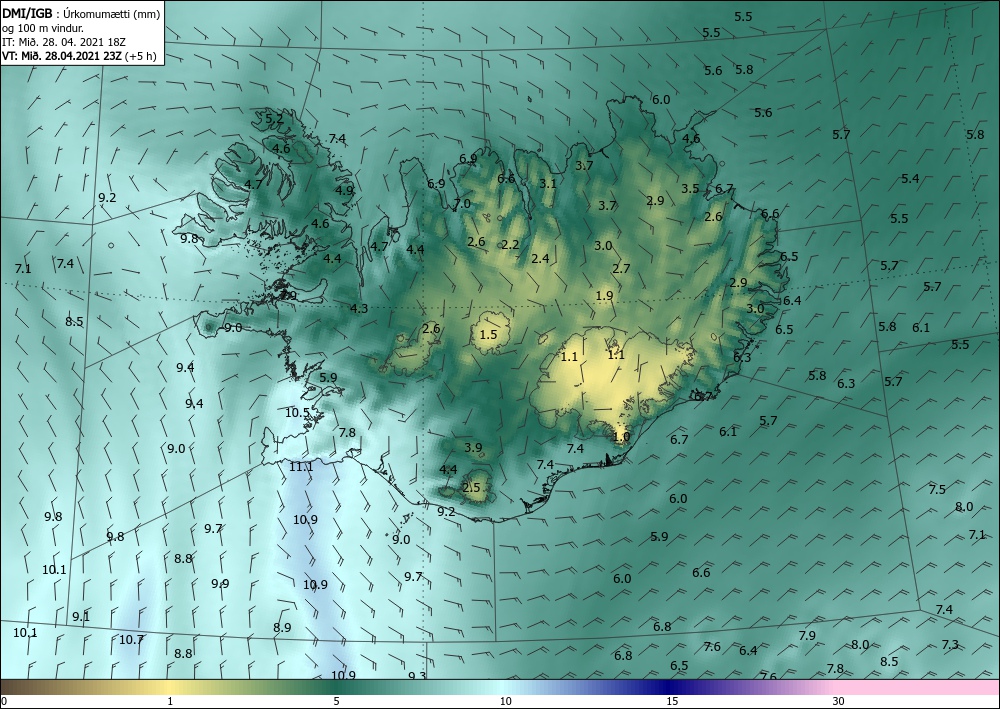The width and height of the screenshot is (1000, 709).
Task: Pick the 1.0 value label
Action: pos(621,437)
